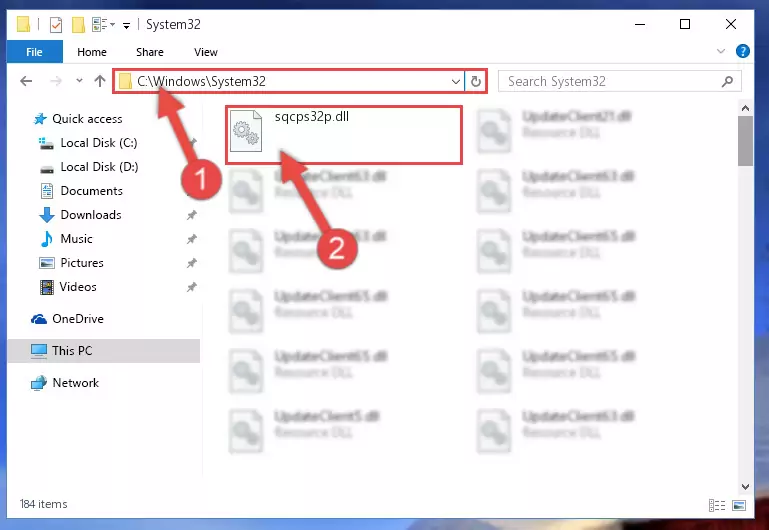Click the Downloads blue arrow icon
The image size is (769, 530).
coord(47,215)
